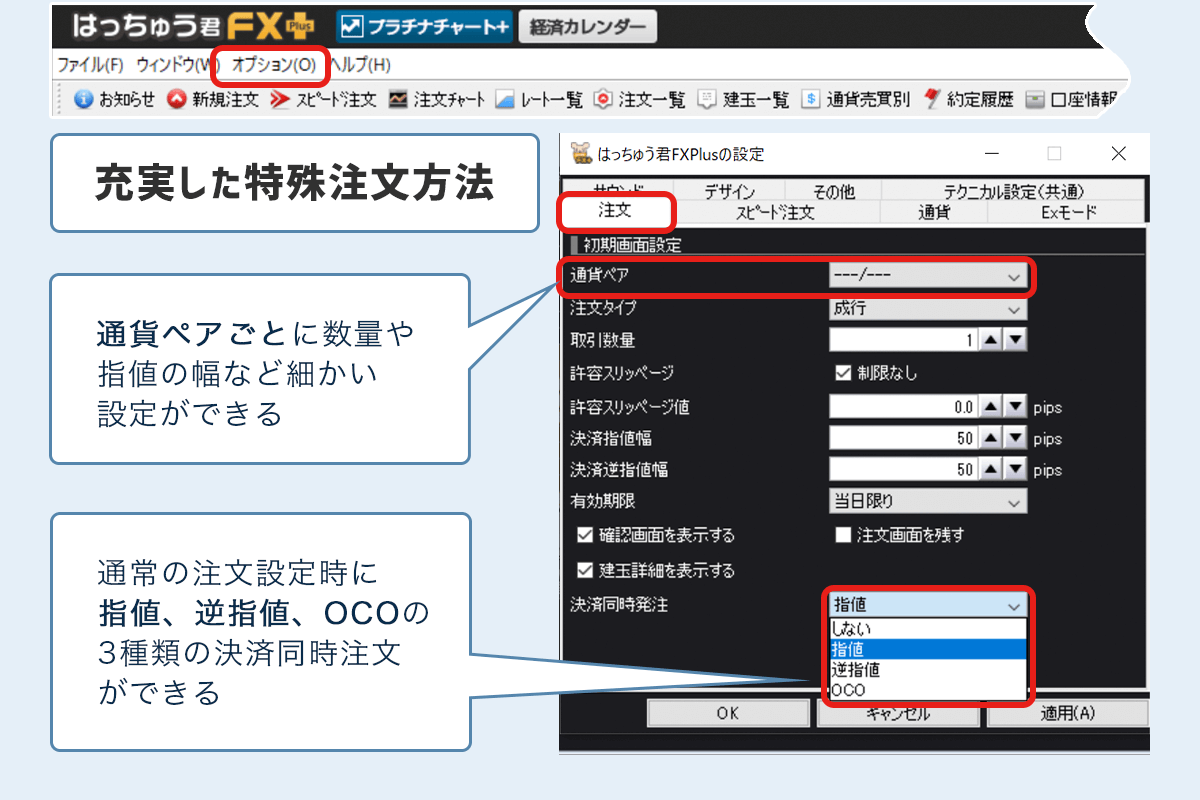Select 指値 option in the dropdown list
This screenshot has height=800, width=1200.
coord(928,649)
